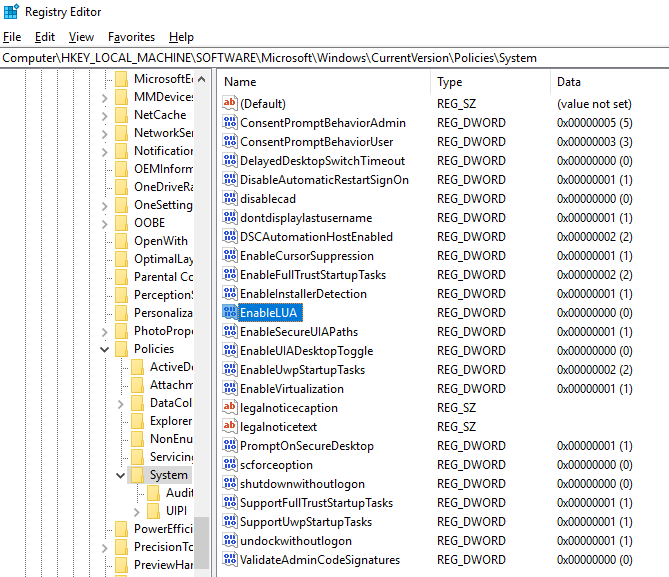This screenshot has height=577, width=669.
Task: Click the tree pane vertical scrollbar
Action: pyautogui.click(x=202, y=300)
